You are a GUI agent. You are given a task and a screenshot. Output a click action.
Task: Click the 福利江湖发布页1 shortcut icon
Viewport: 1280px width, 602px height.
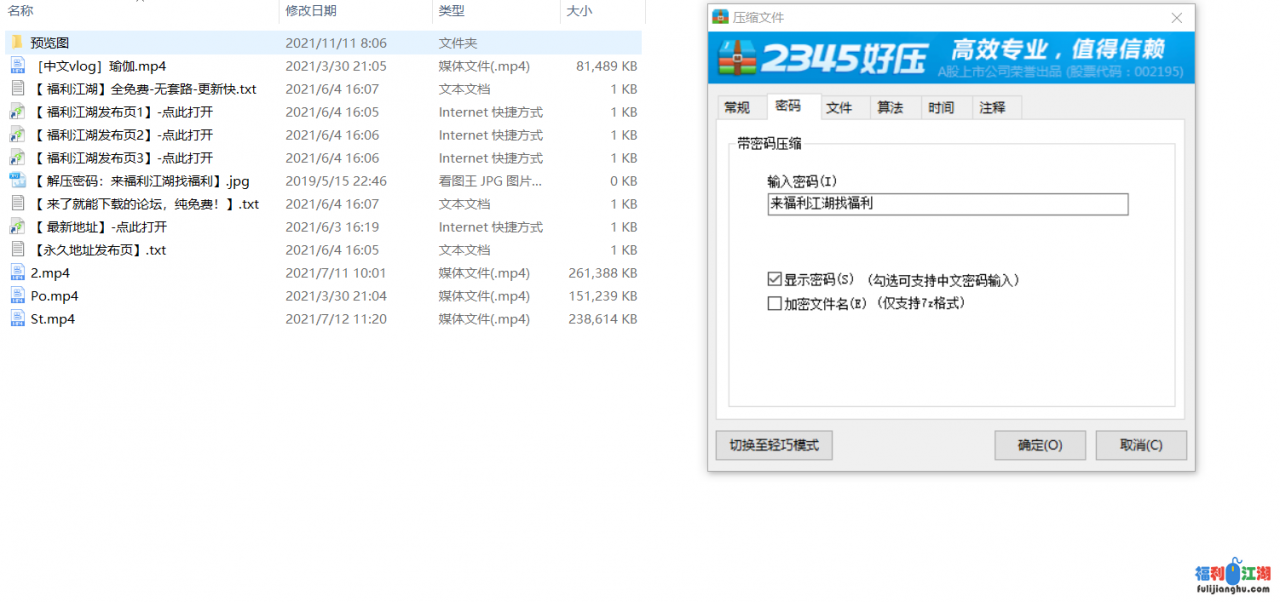pos(17,112)
